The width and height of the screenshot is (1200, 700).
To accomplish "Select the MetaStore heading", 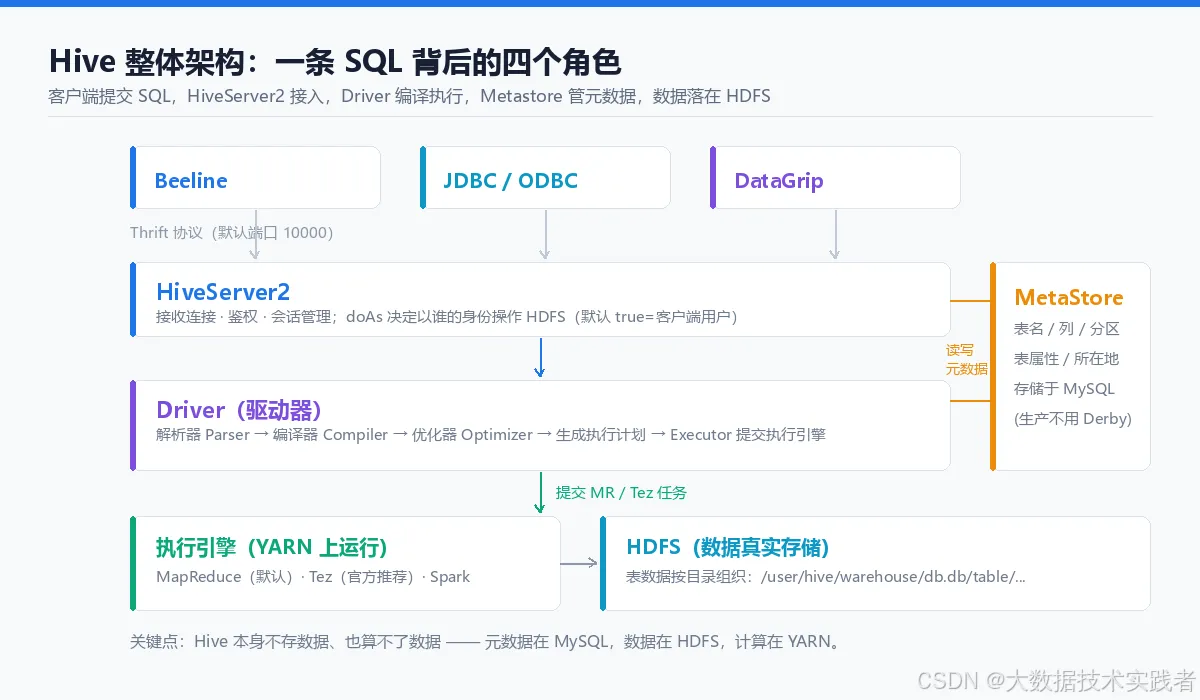I will pyautogui.click(x=1068, y=297).
